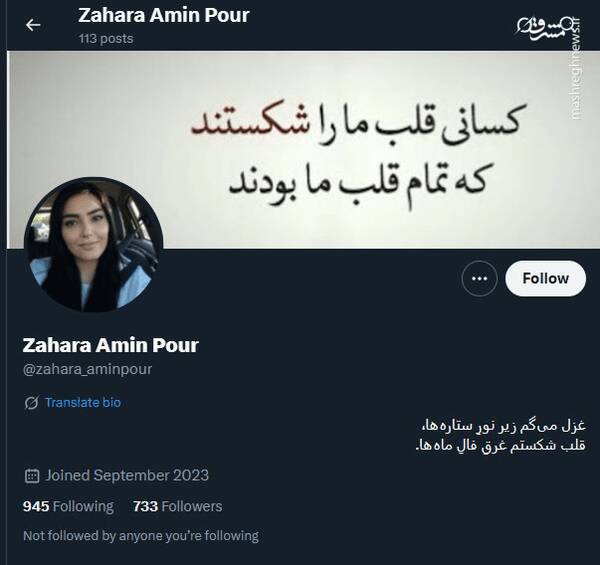600x565 pixels.
Task: Click the @zahara_aminpour handle
Action: [87, 369]
